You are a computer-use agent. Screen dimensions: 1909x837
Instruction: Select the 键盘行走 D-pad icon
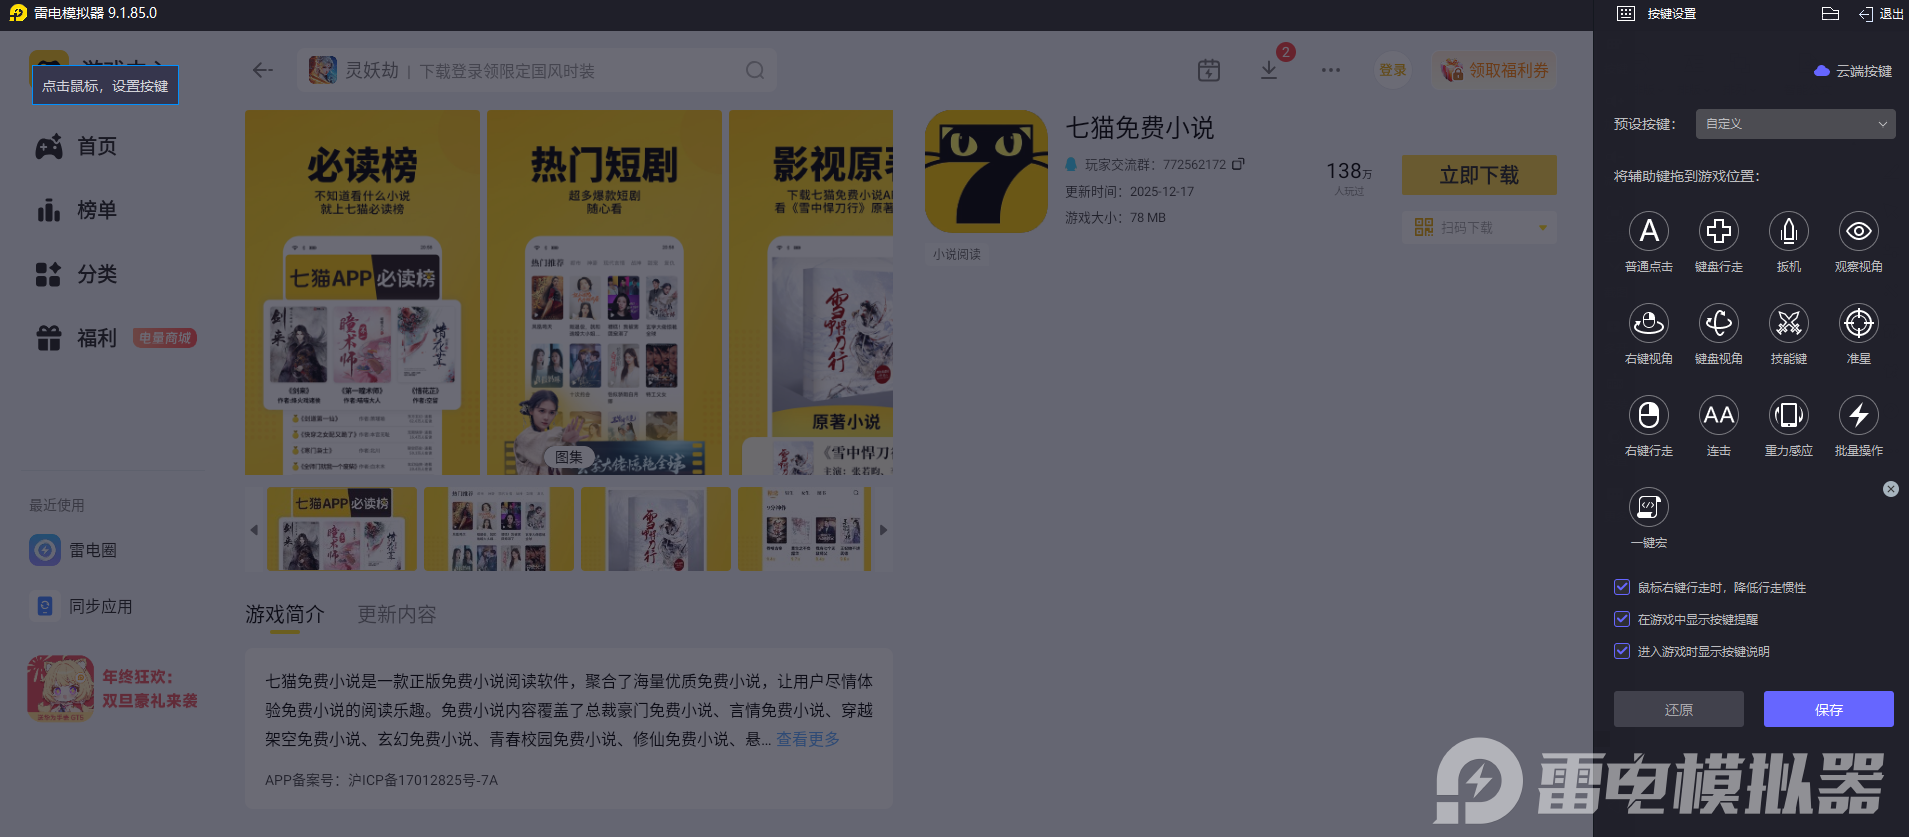coord(1719,231)
